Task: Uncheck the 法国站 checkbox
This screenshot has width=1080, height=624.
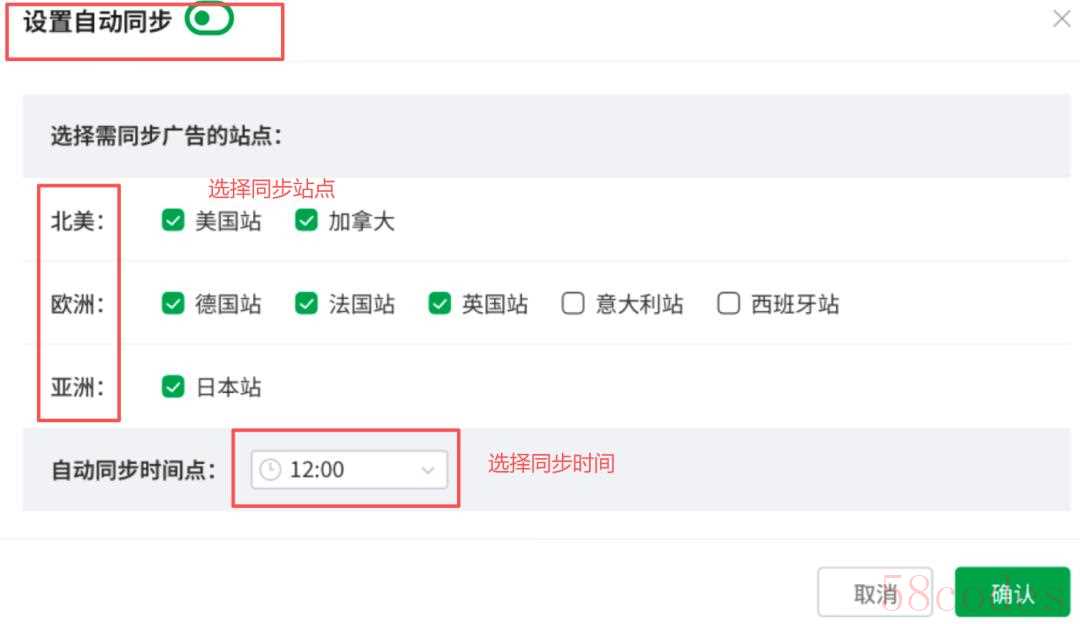Action: [306, 304]
